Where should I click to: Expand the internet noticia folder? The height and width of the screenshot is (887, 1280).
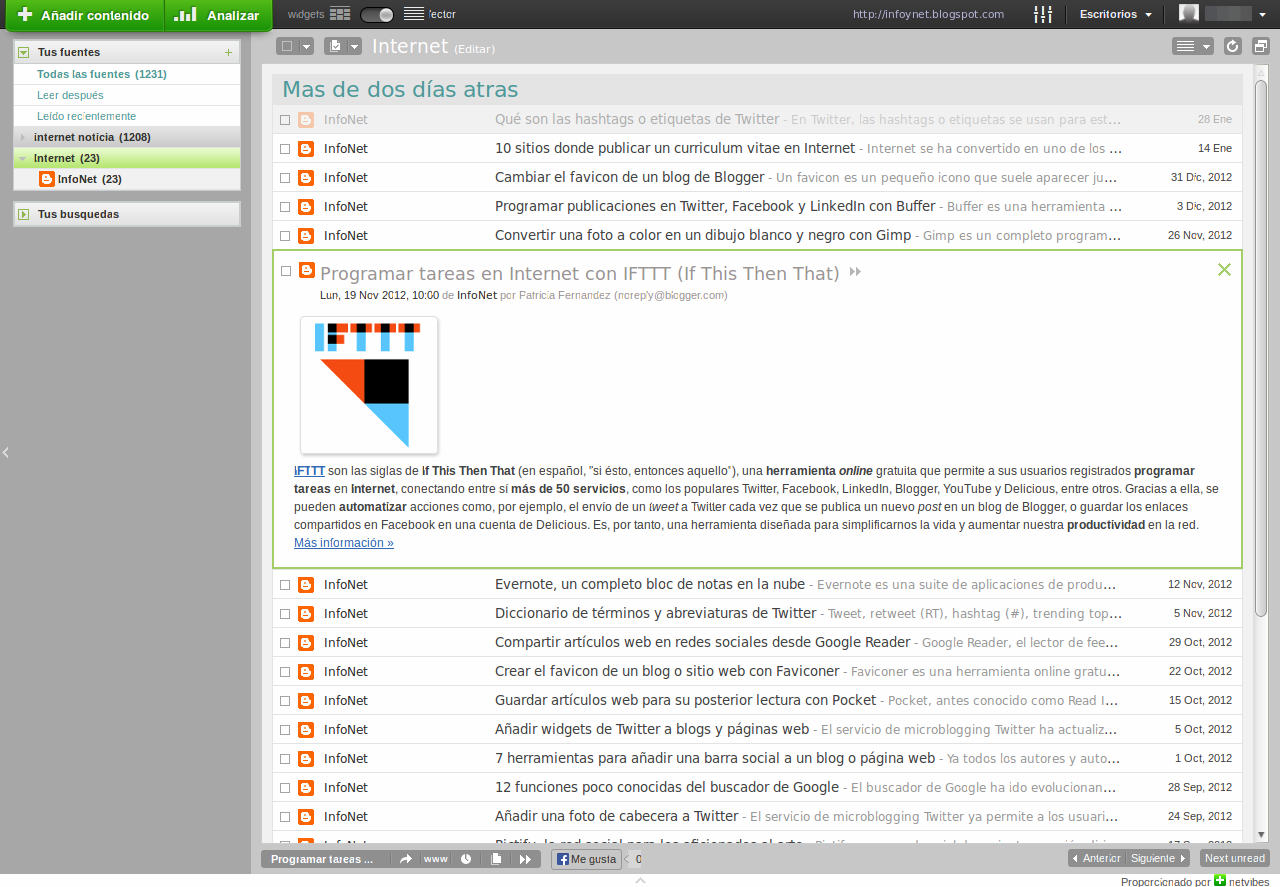[x=23, y=137]
